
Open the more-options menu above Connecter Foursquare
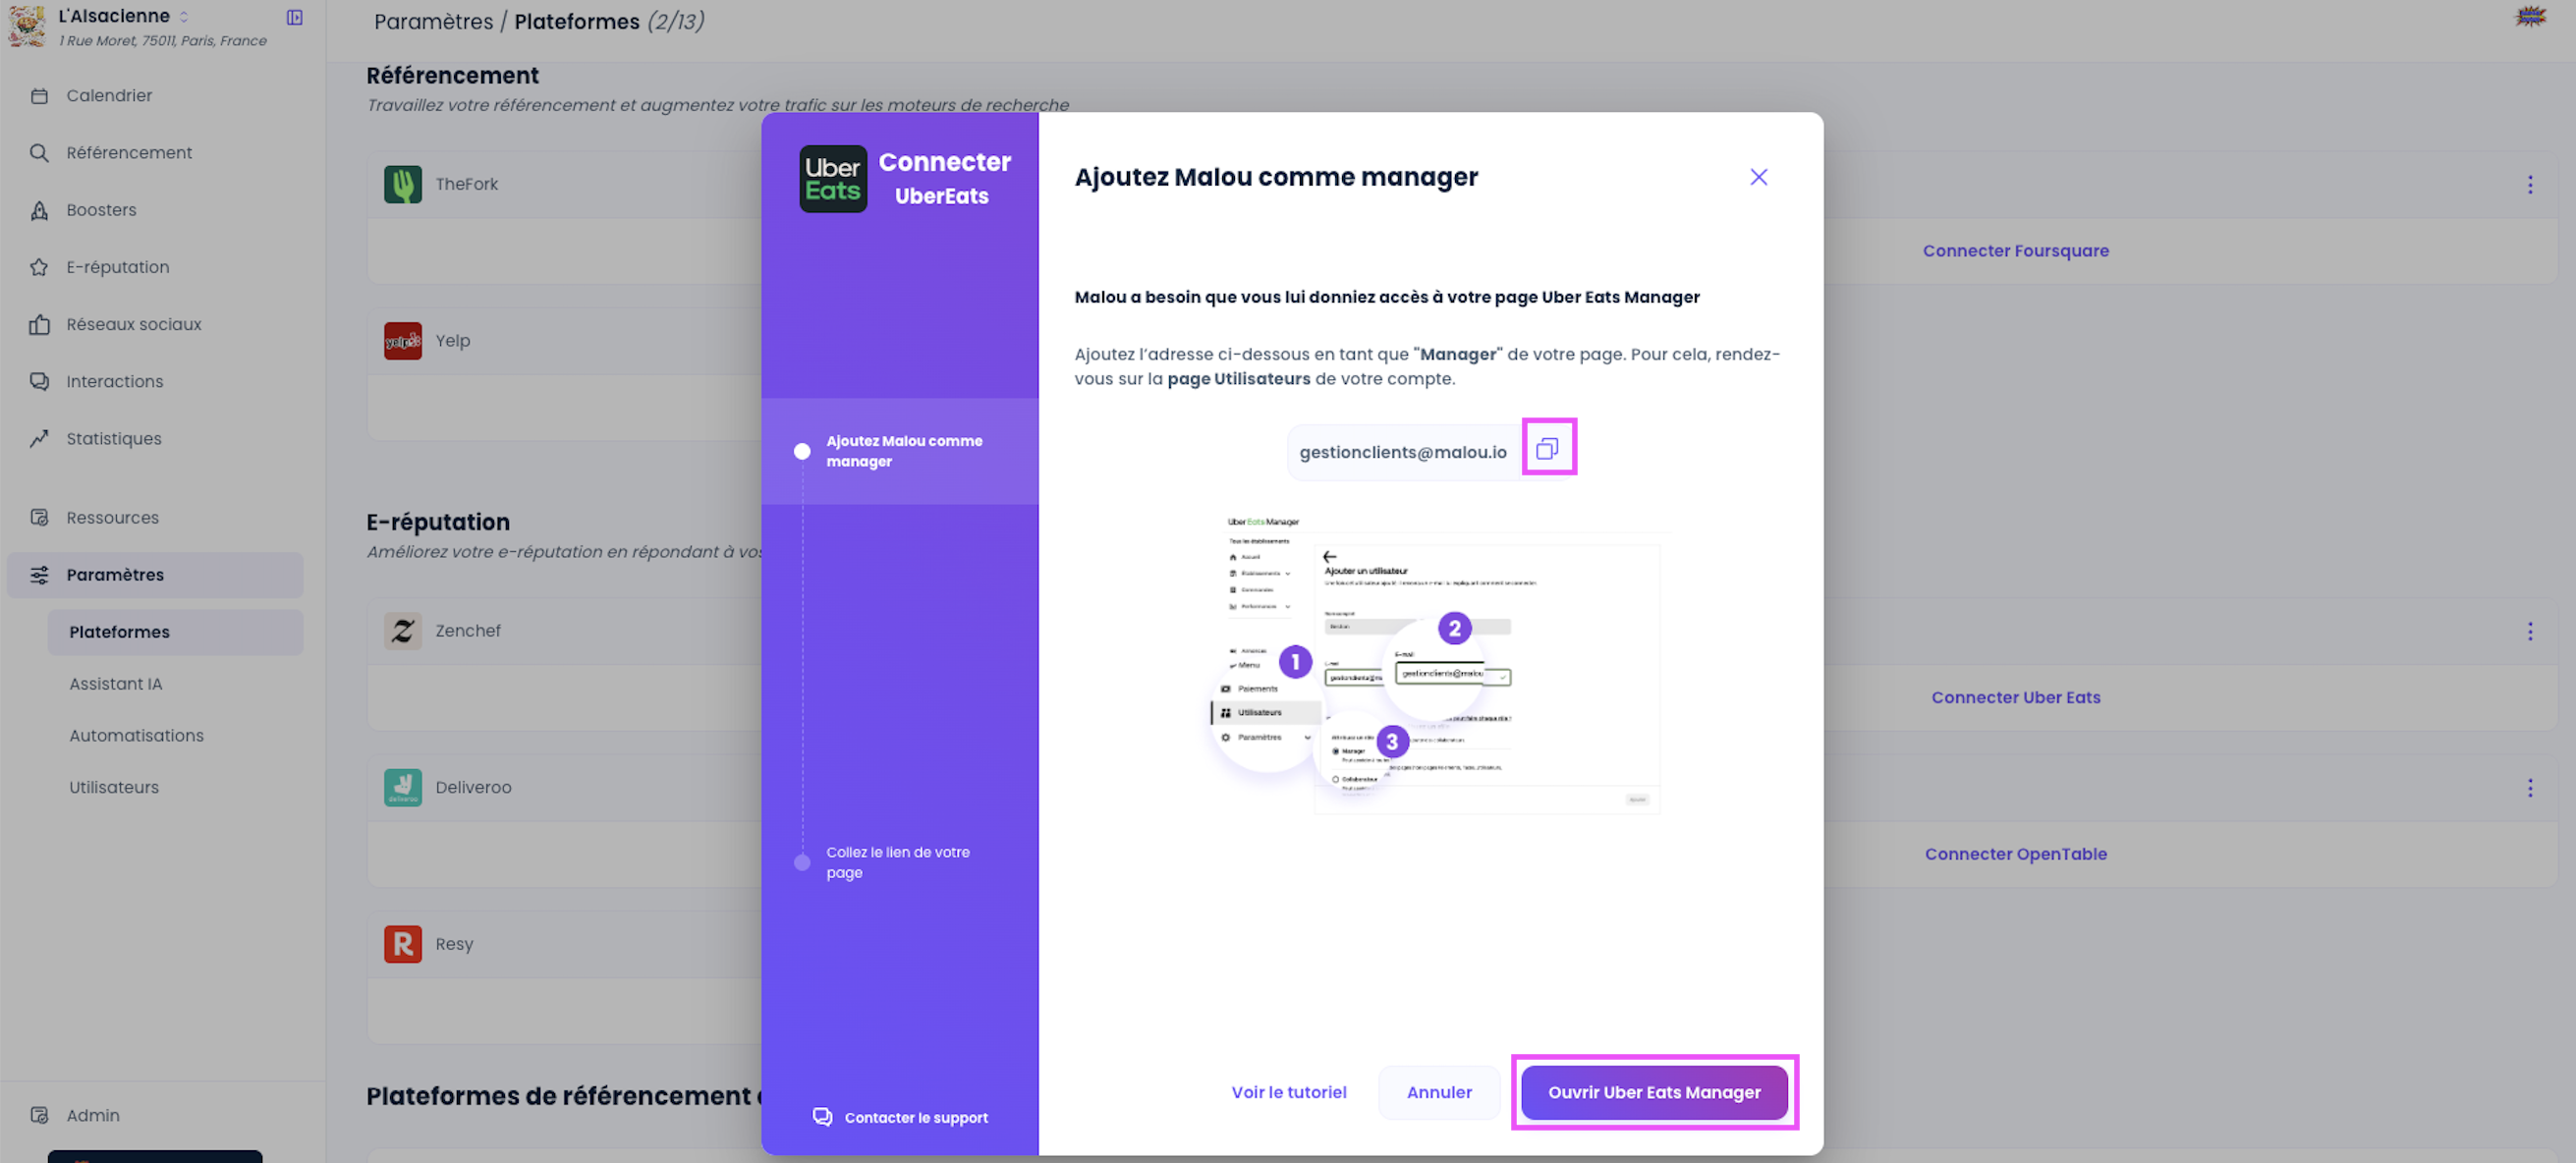pyautogui.click(x=2529, y=184)
